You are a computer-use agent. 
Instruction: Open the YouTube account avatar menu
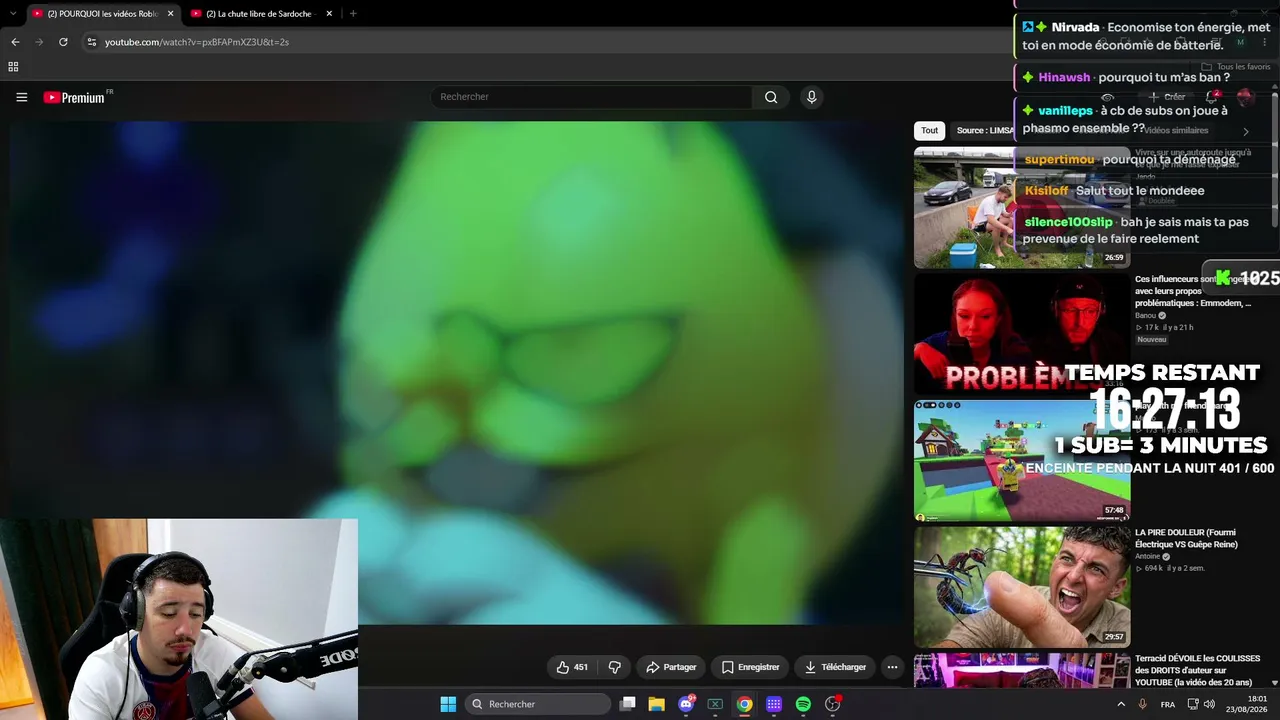(x=1245, y=97)
